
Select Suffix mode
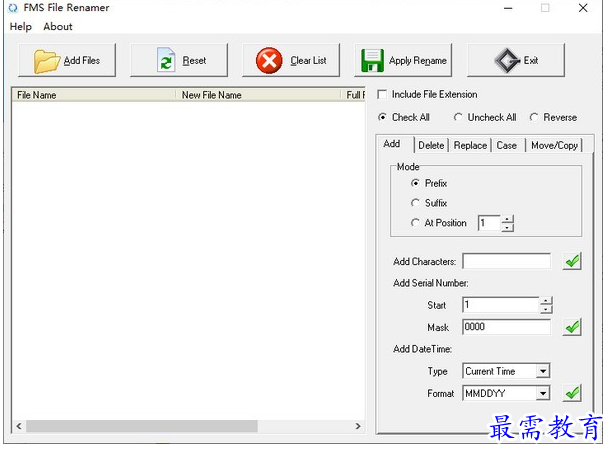415,203
